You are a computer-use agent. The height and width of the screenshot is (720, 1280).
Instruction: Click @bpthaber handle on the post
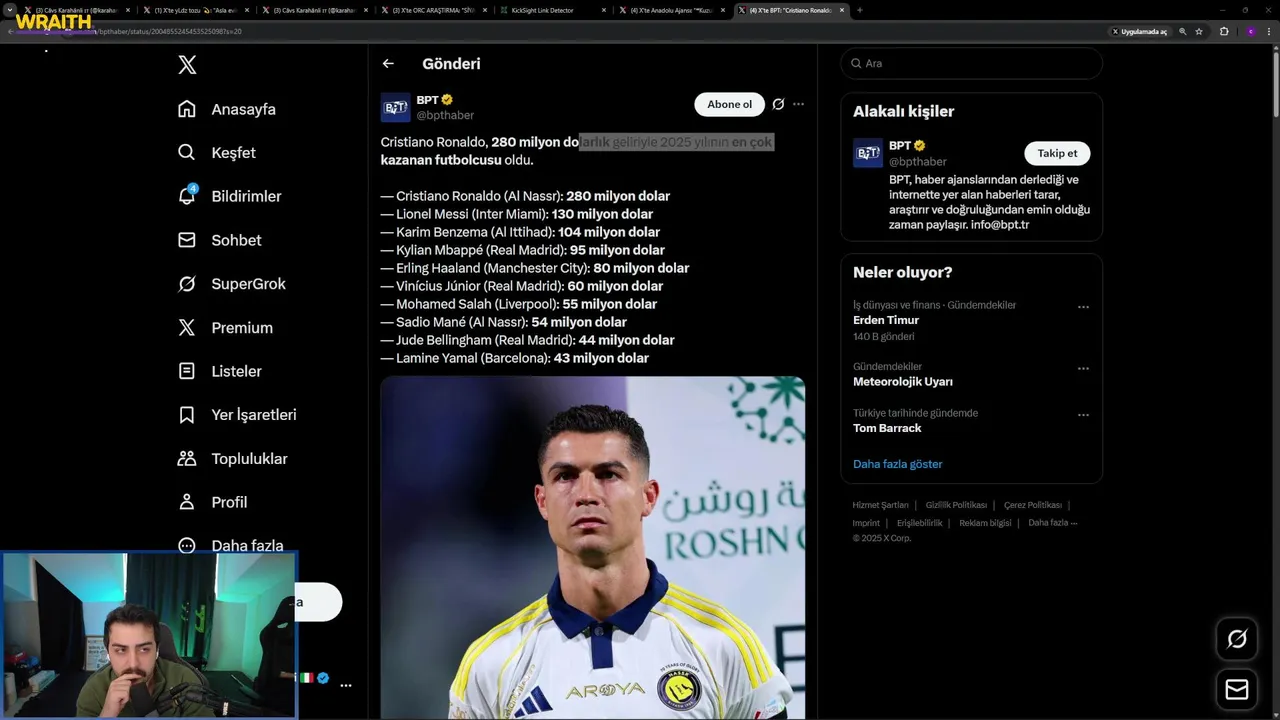(x=445, y=116)
